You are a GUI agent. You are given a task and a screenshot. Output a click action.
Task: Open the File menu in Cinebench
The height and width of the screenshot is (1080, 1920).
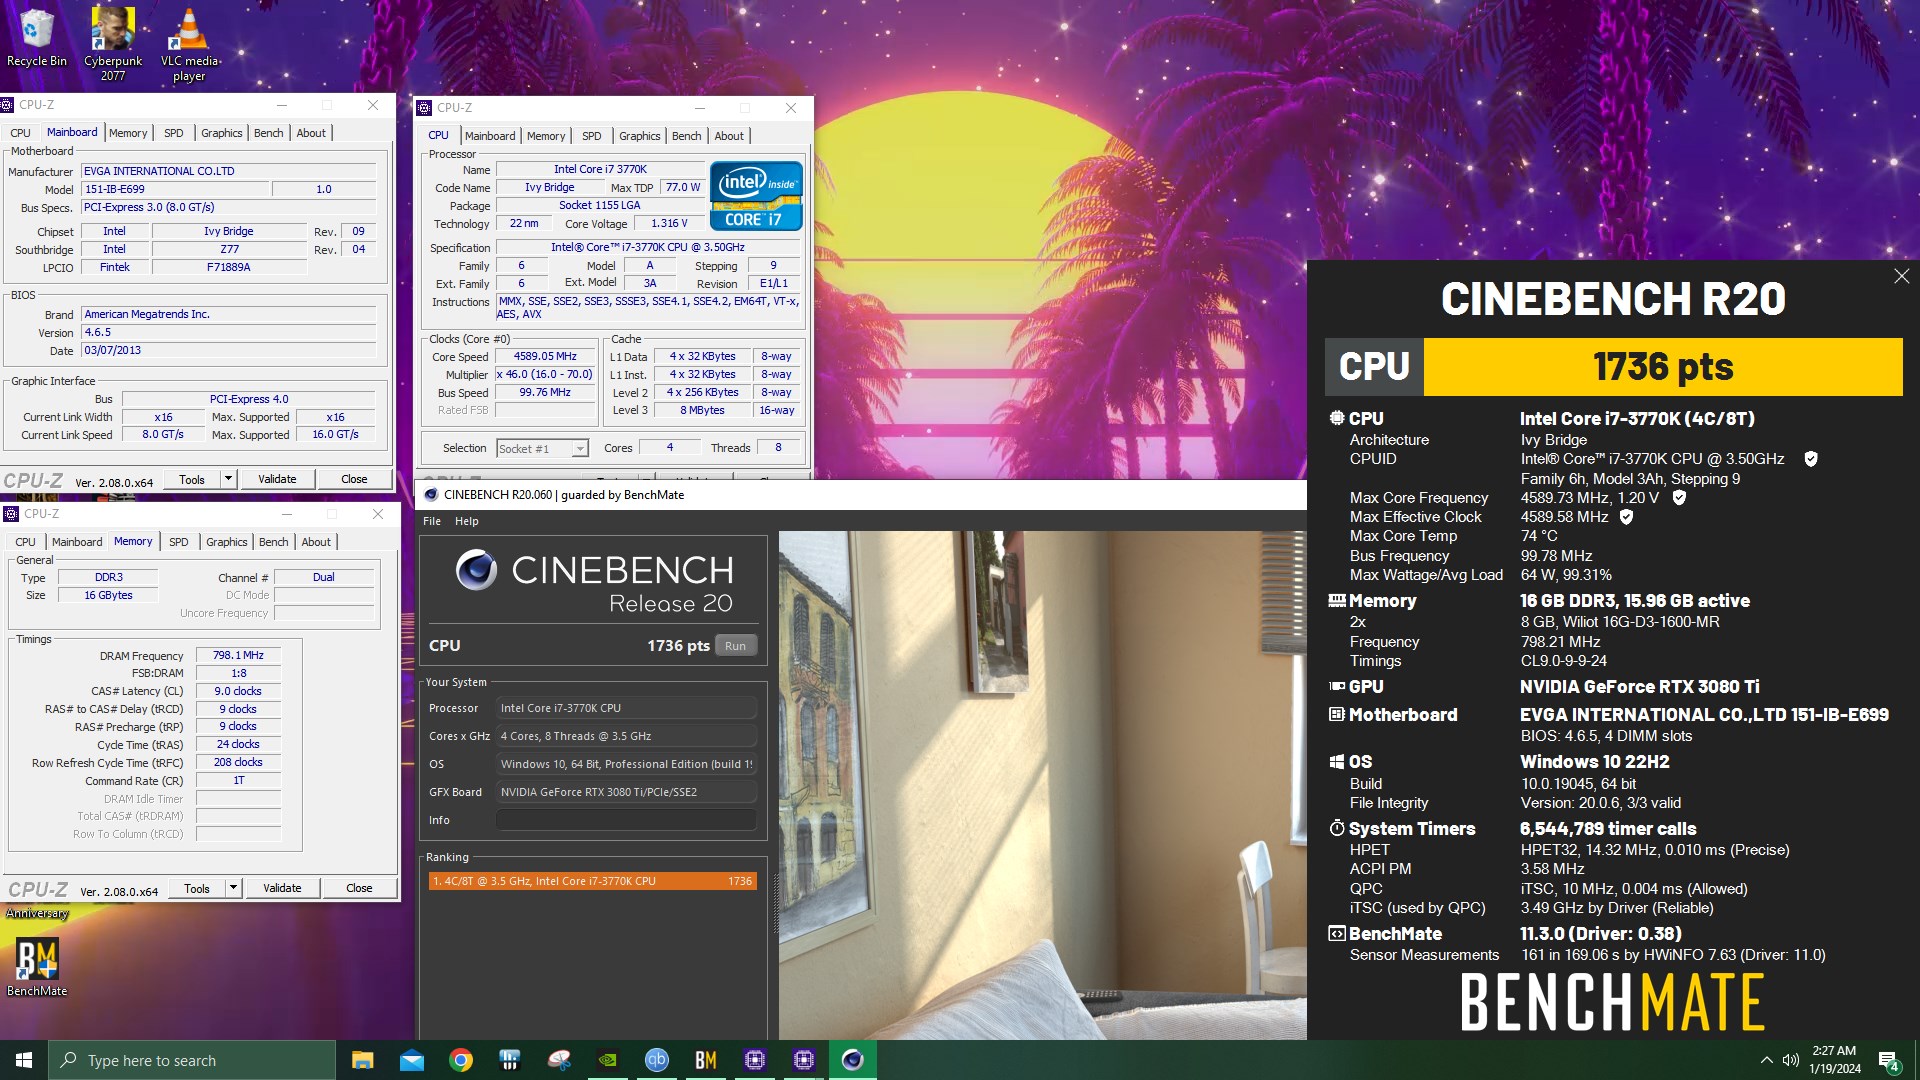point(432,521)
